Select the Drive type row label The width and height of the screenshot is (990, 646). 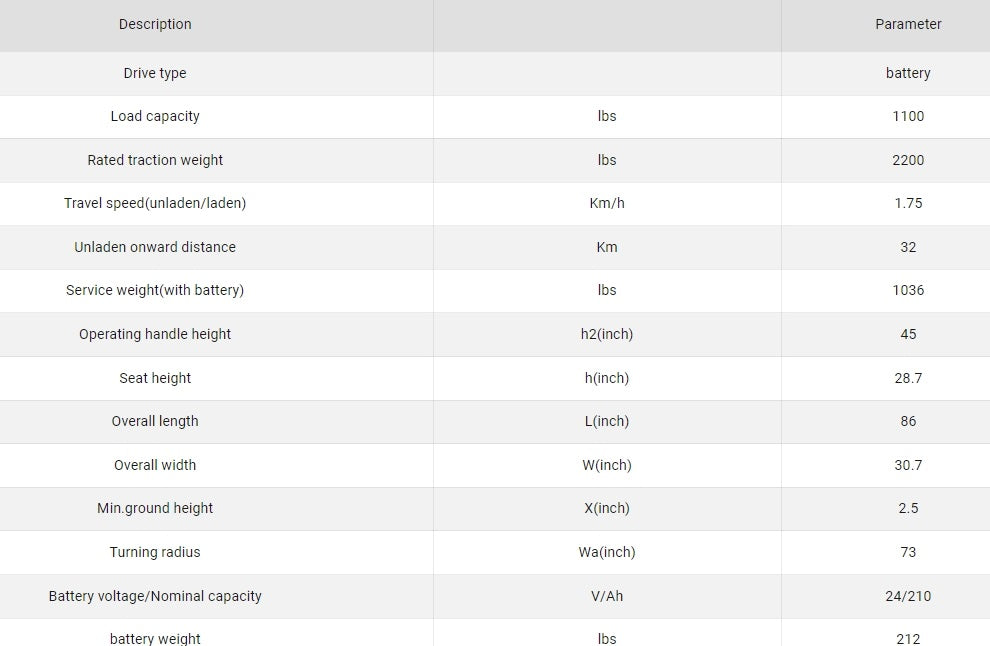pos(155,73)
